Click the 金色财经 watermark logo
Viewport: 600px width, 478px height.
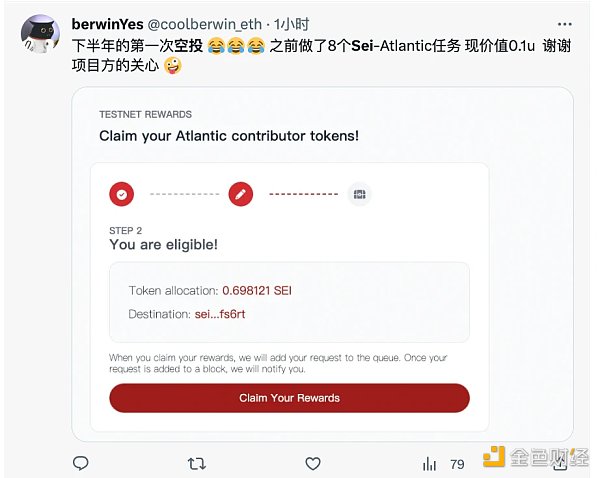[536, 457]
